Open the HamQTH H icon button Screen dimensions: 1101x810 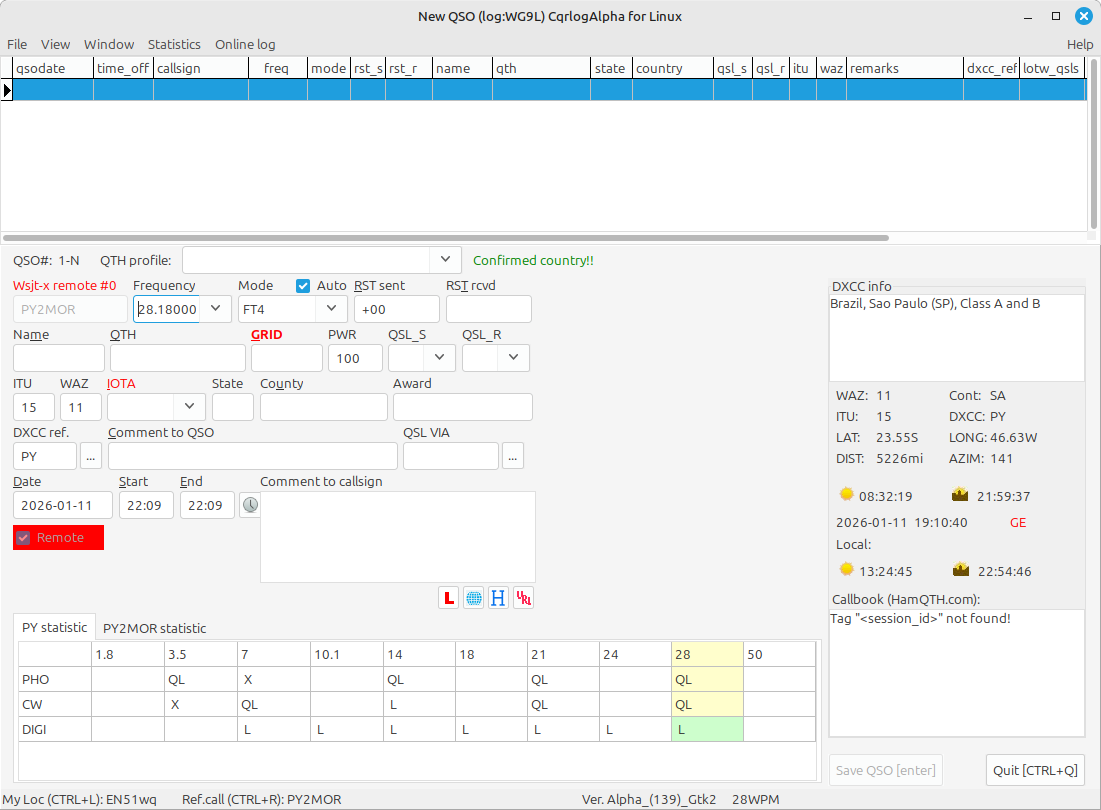pos(498,598)
